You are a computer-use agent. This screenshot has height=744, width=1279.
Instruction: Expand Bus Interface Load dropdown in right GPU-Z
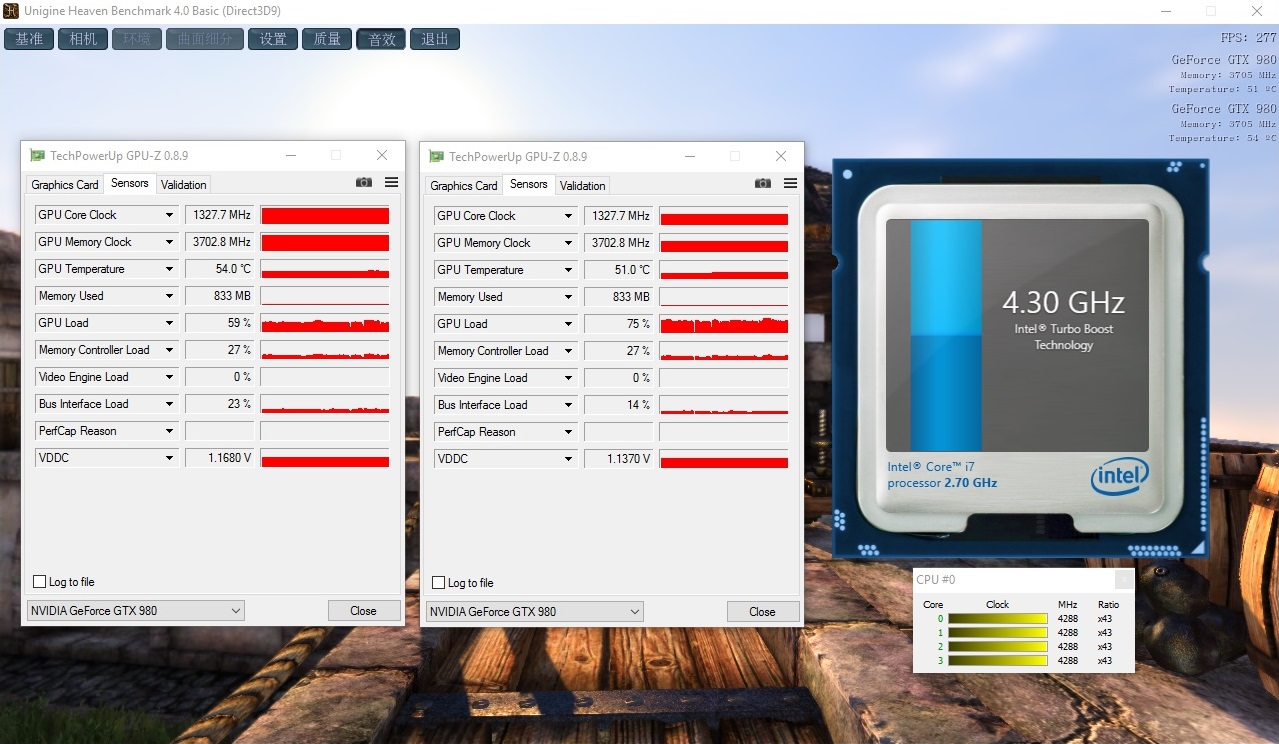pyautogui.click(x=568, y=405)
